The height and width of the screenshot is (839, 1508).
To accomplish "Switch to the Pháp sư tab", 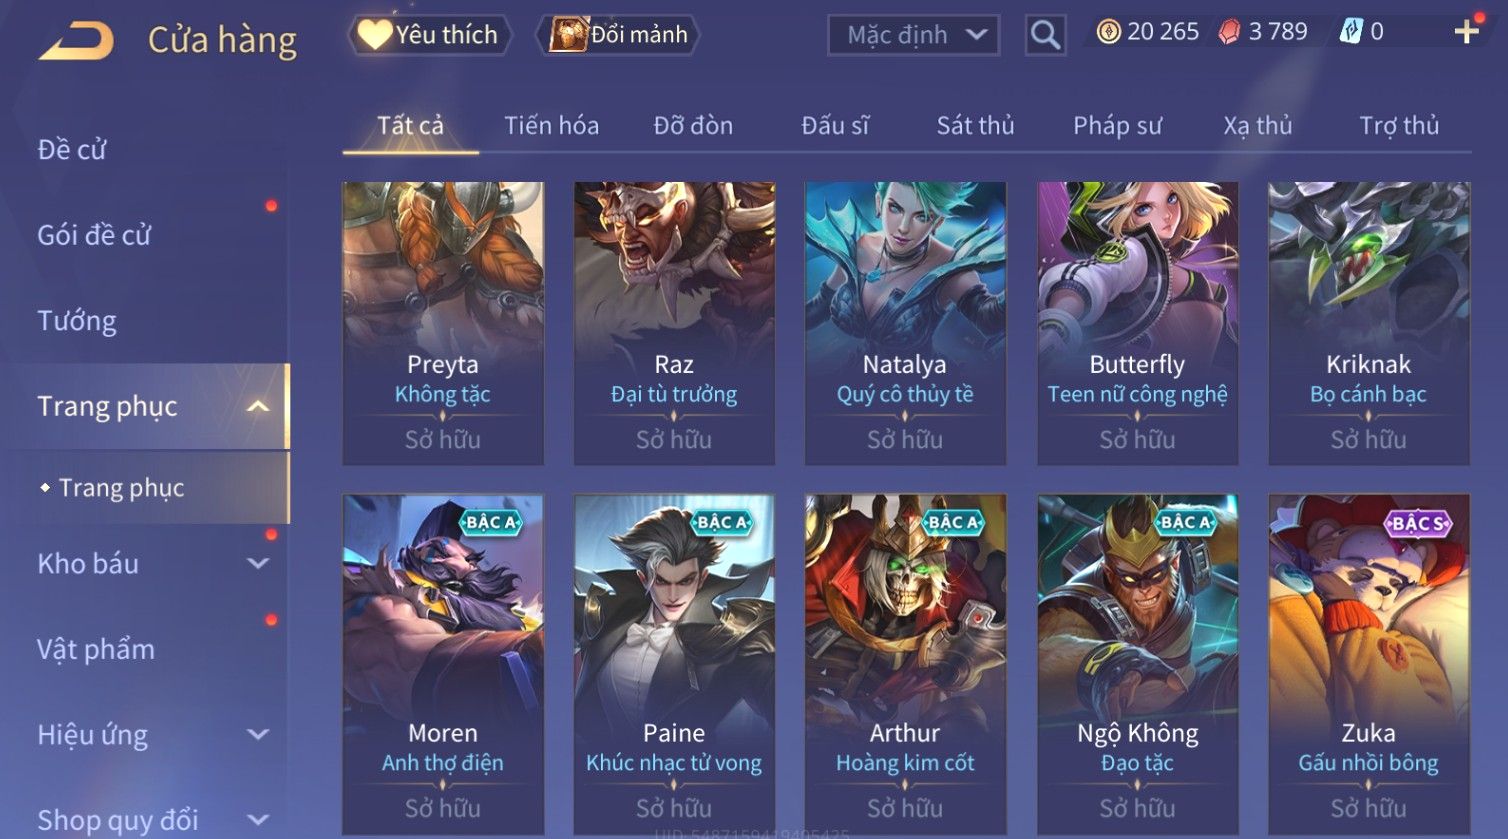I will tap(1117, 126).
